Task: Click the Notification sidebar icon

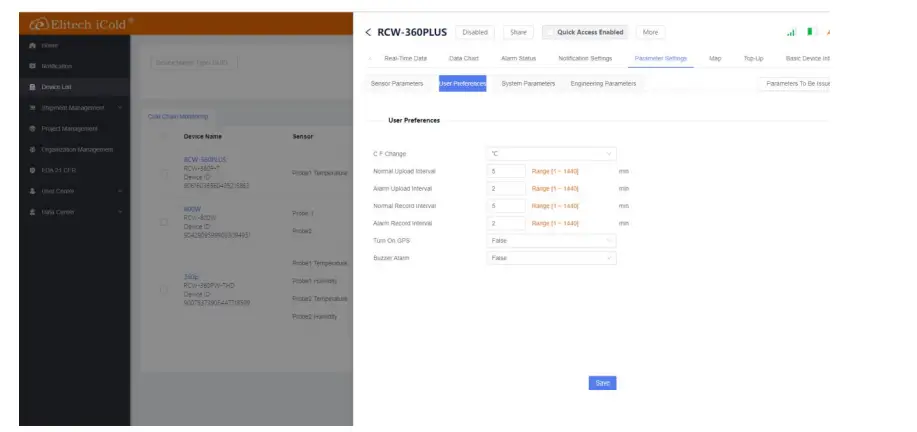Action: tap(32, 66)
